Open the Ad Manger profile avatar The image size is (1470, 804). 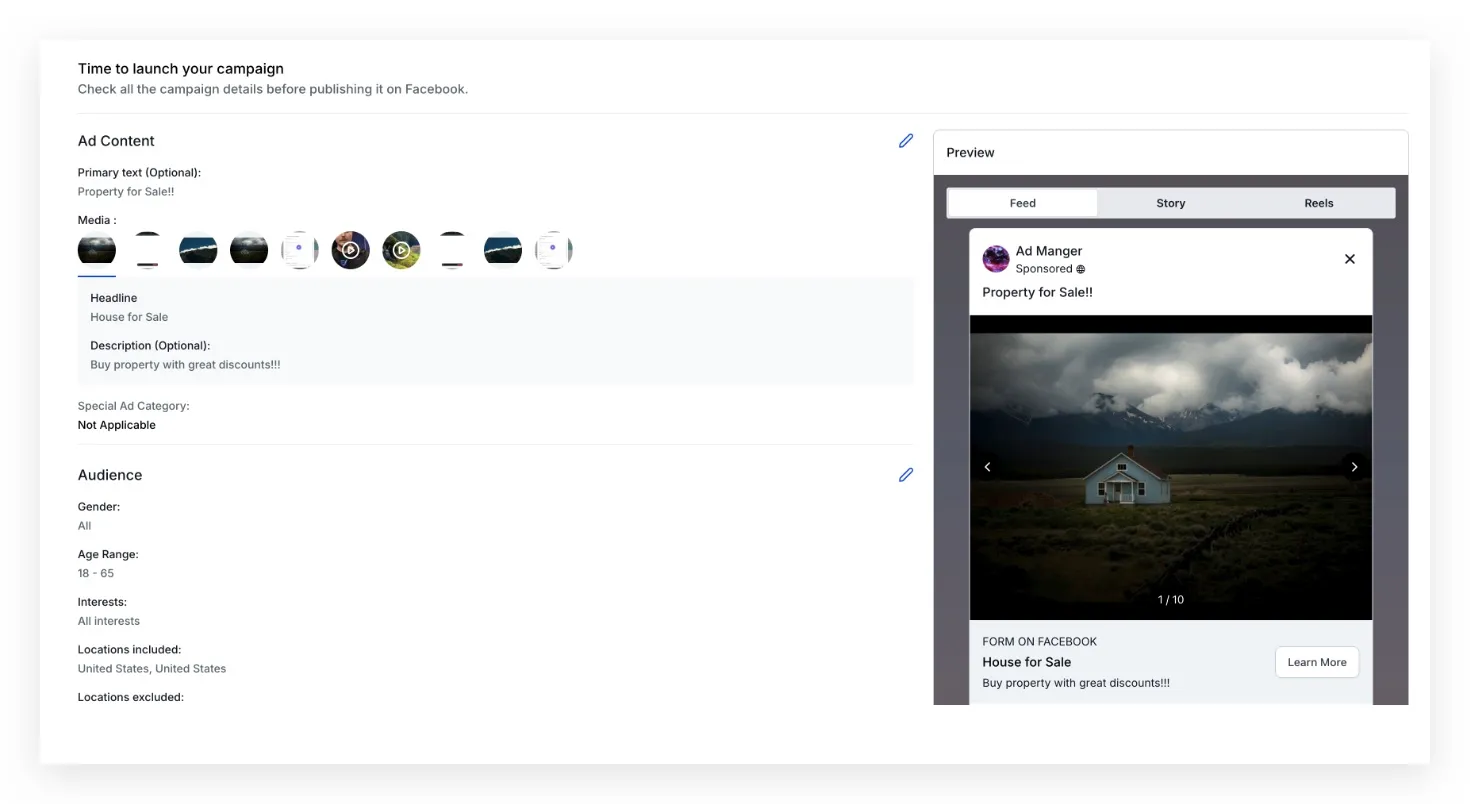[x=996, y=259]
